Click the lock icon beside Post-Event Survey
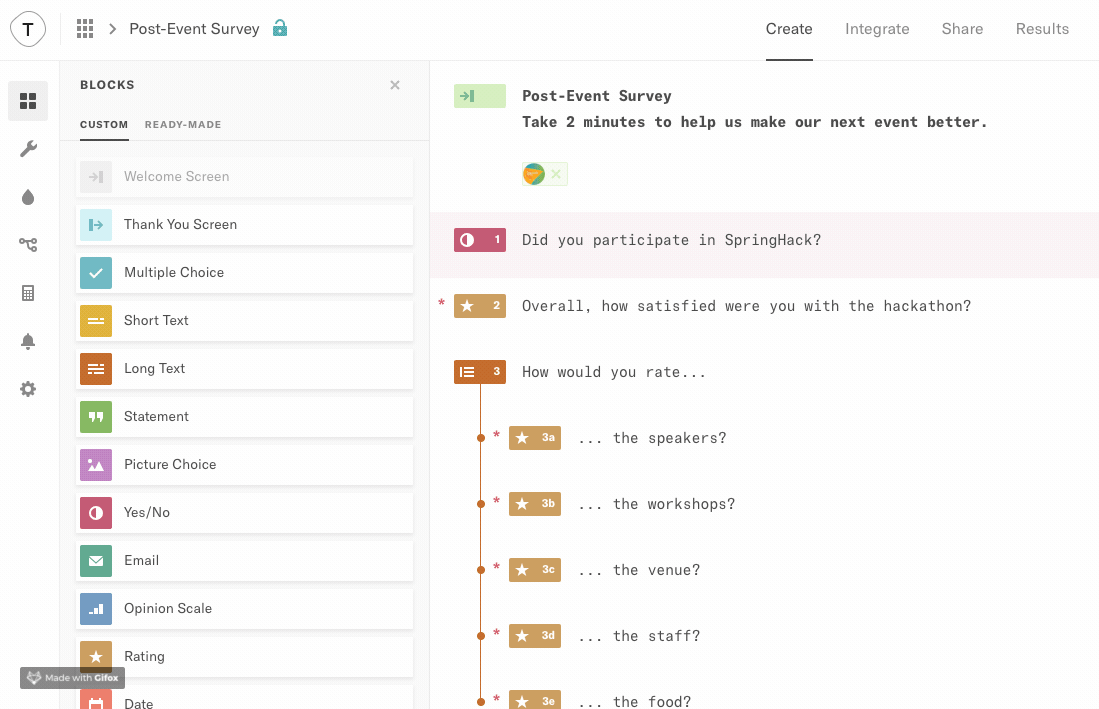The height and width of the screenshot is (709, 1099). click(x=280, y=28)
